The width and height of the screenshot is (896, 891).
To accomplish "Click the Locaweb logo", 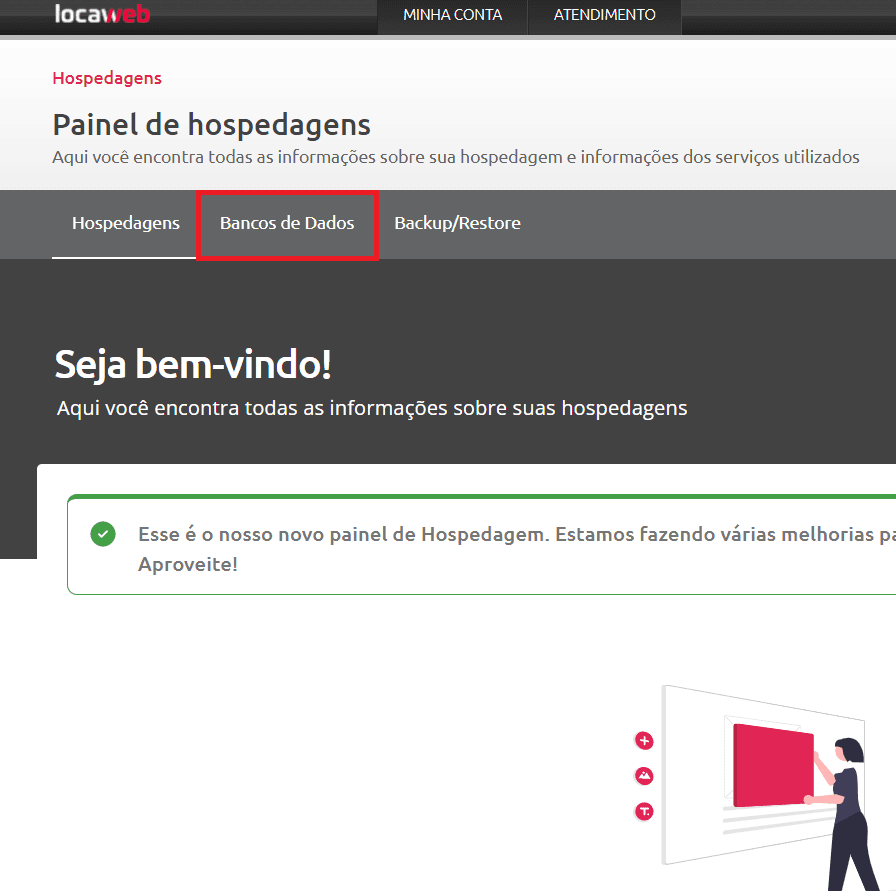I will (x=102, y=14).
